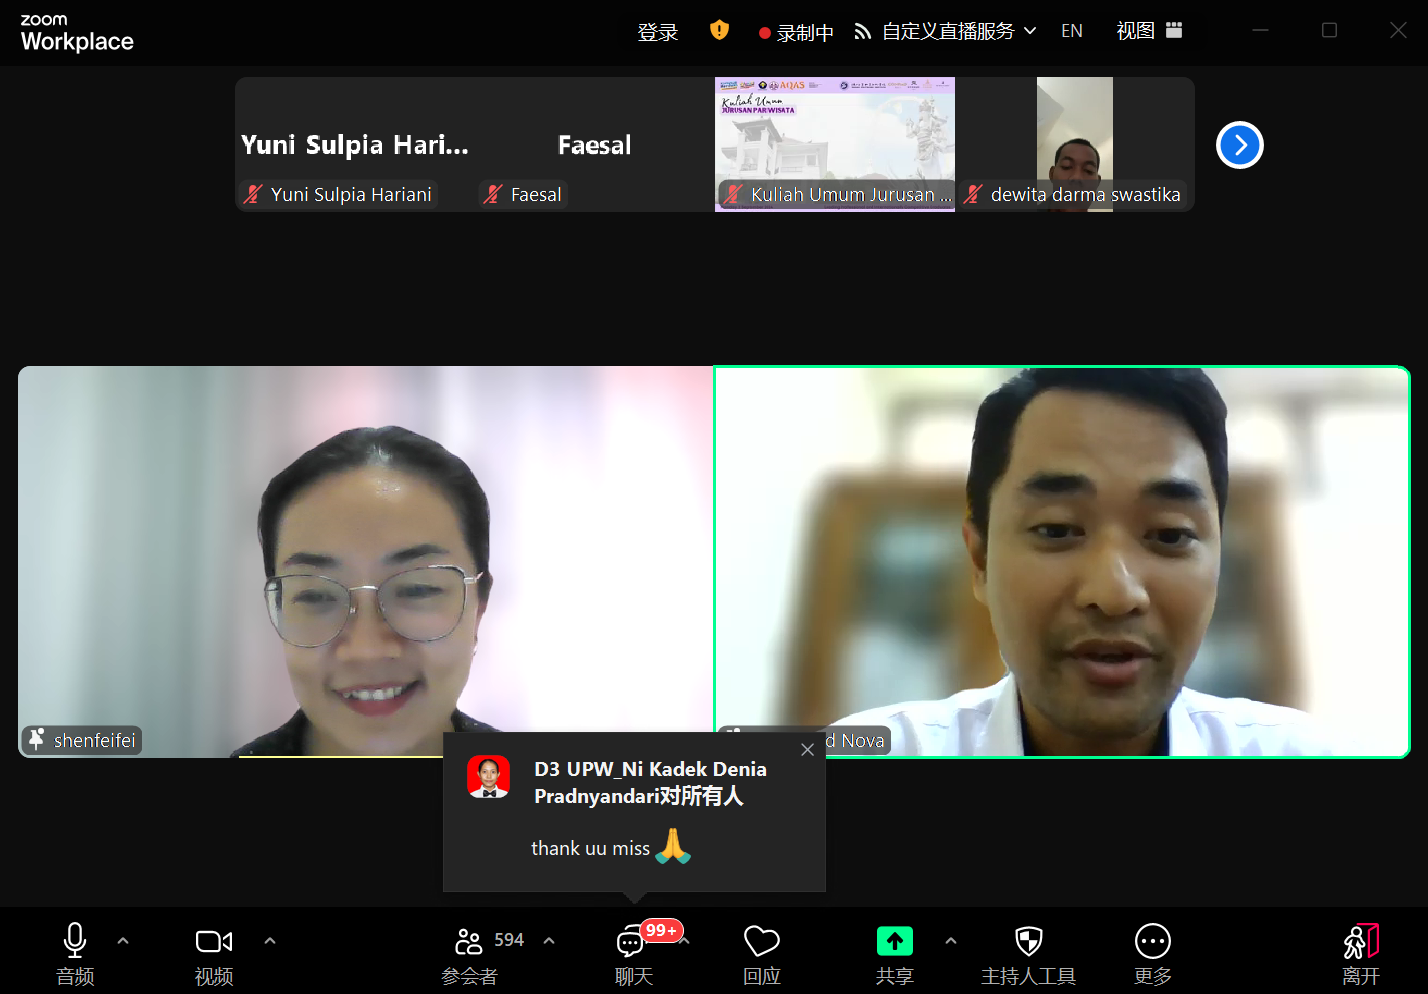1428x994 pixels.
Task: Select the Kuliah Umum Jurusan video thumbnail
Action: point(834,144)
